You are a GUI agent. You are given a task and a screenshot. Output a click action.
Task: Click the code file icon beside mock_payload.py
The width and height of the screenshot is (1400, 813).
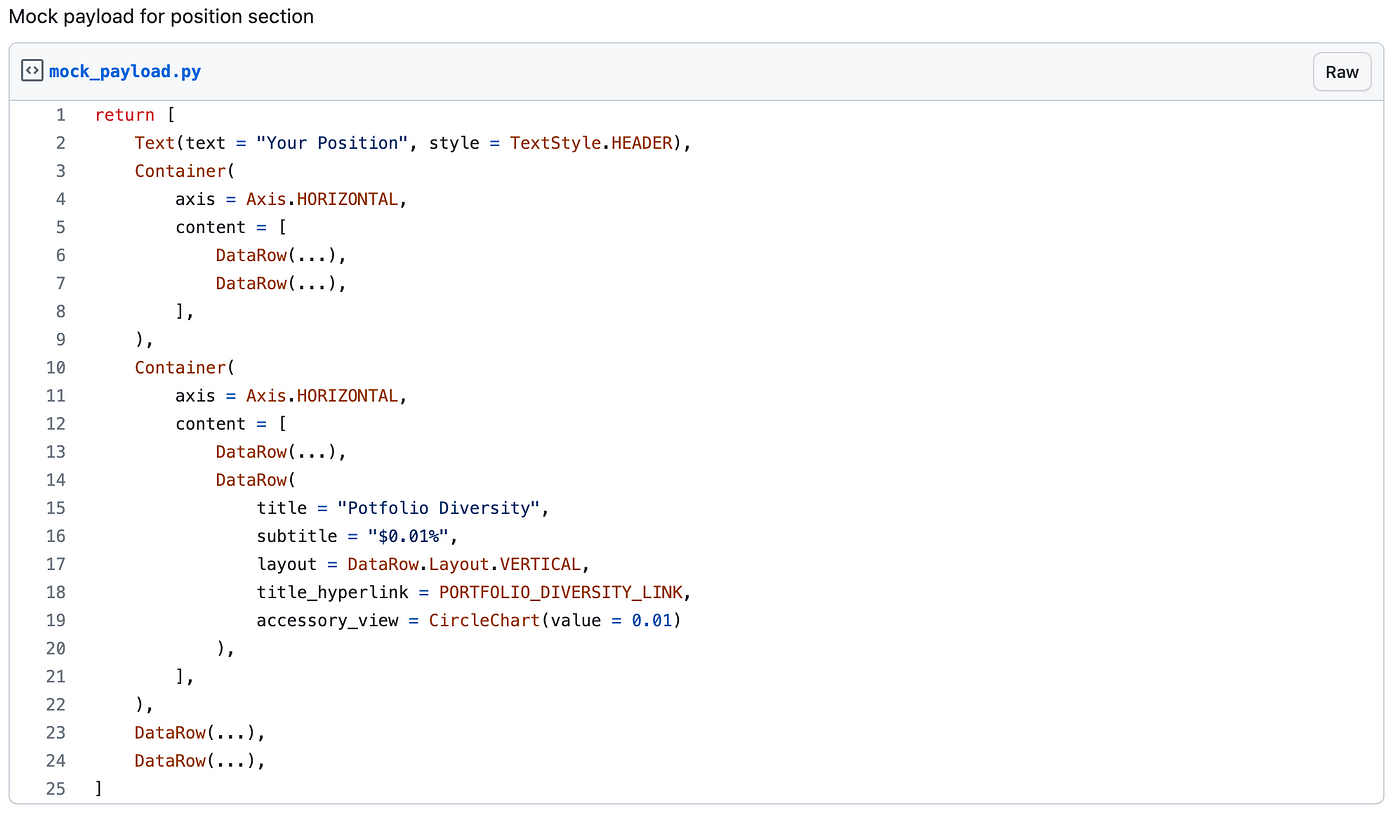pos(32,71)
